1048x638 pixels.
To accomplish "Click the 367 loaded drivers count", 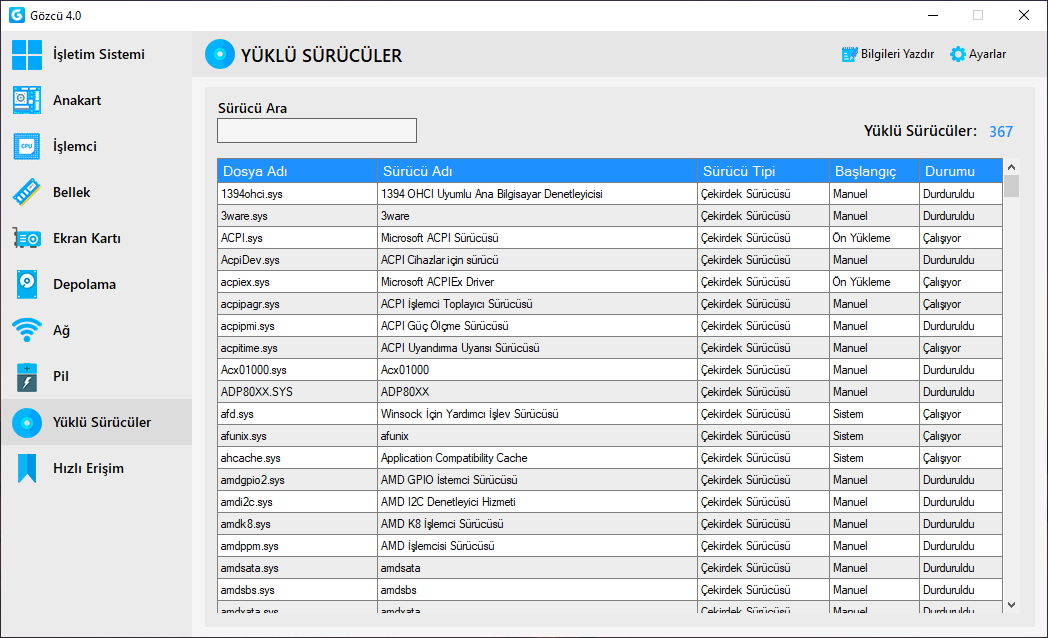I will click(1001, 132).
